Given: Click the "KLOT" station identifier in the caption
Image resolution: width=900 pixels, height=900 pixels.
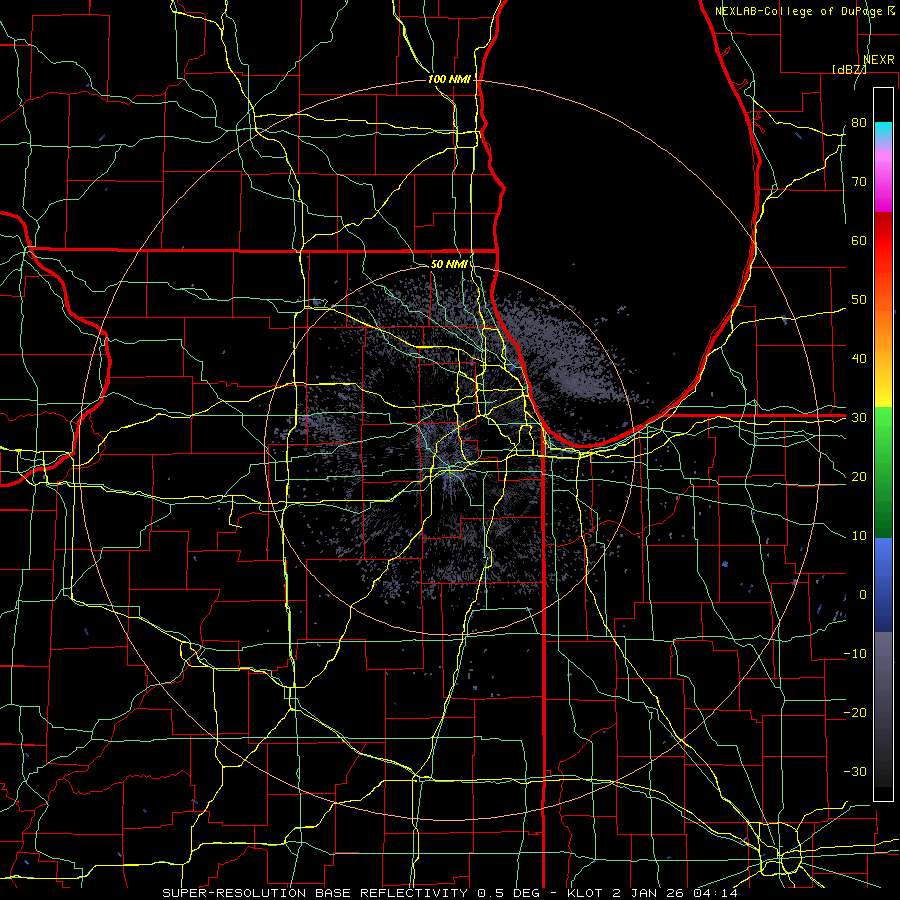Looking at the screenshot, I should pos(585,893).
